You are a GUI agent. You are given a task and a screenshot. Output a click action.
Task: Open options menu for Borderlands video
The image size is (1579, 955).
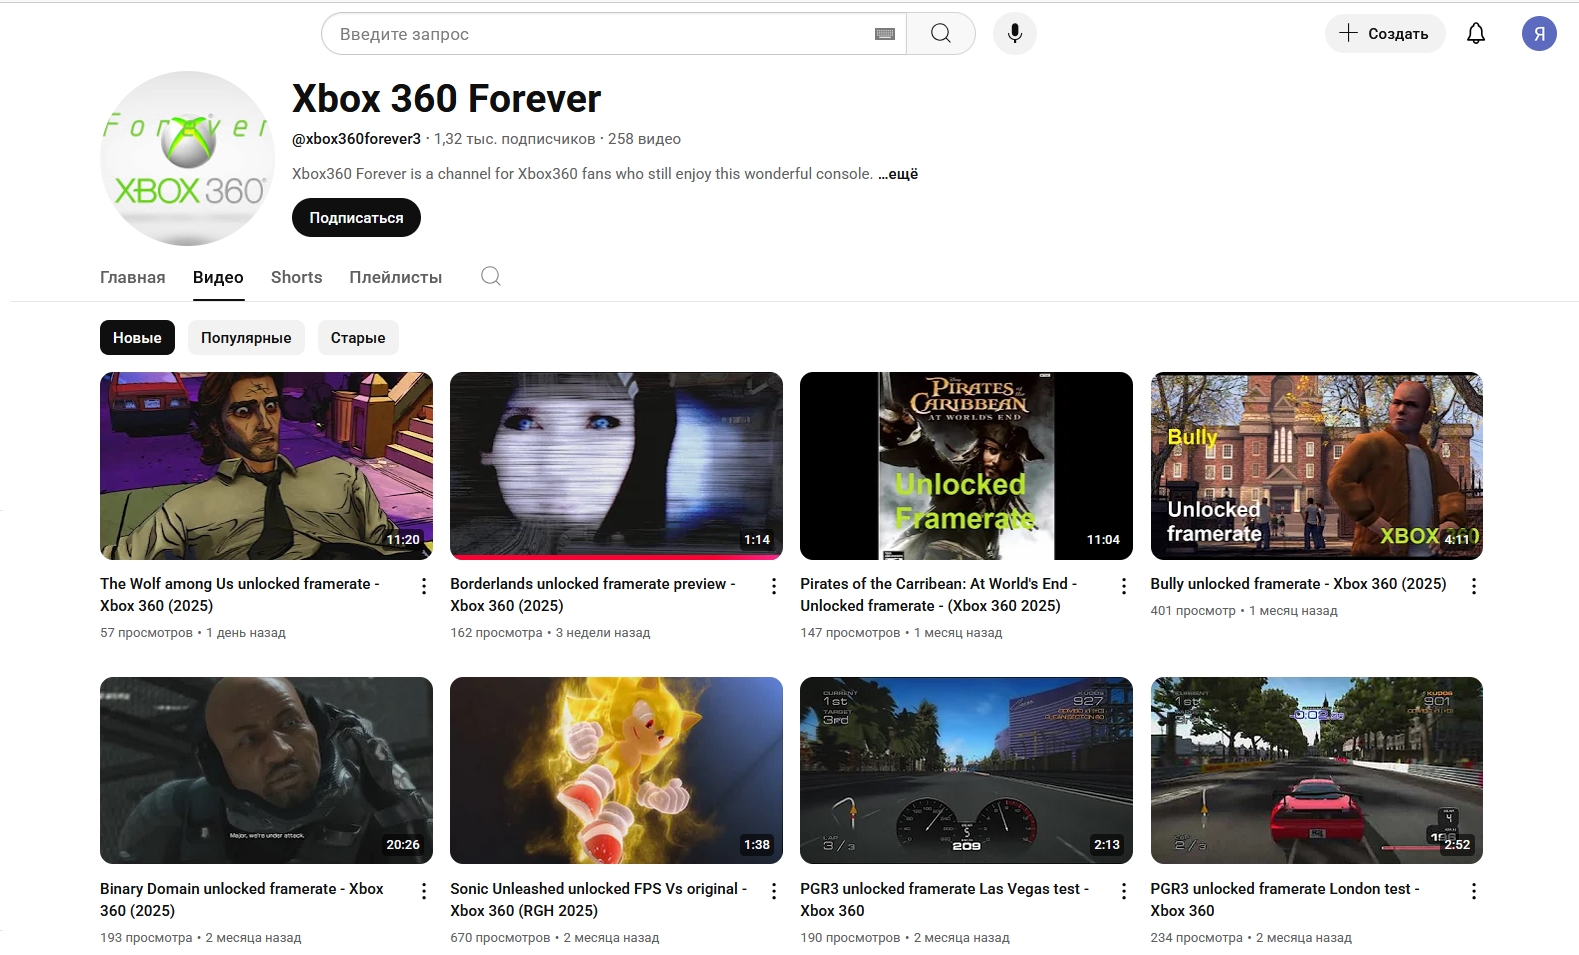tap(774, 586)
